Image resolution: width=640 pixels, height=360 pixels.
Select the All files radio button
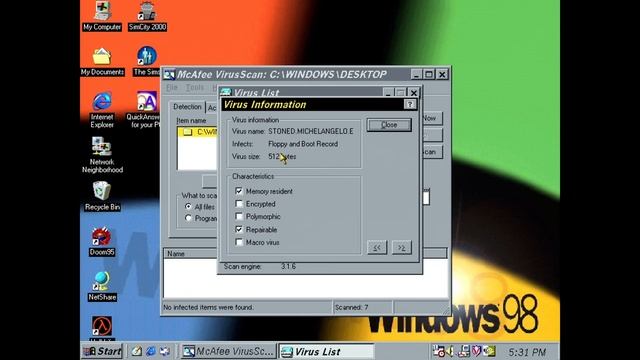pyautogui.click(x=188, y=207)
